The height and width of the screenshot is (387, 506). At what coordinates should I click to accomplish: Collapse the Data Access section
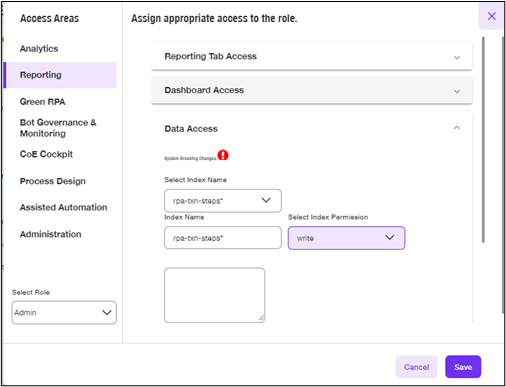457,128
